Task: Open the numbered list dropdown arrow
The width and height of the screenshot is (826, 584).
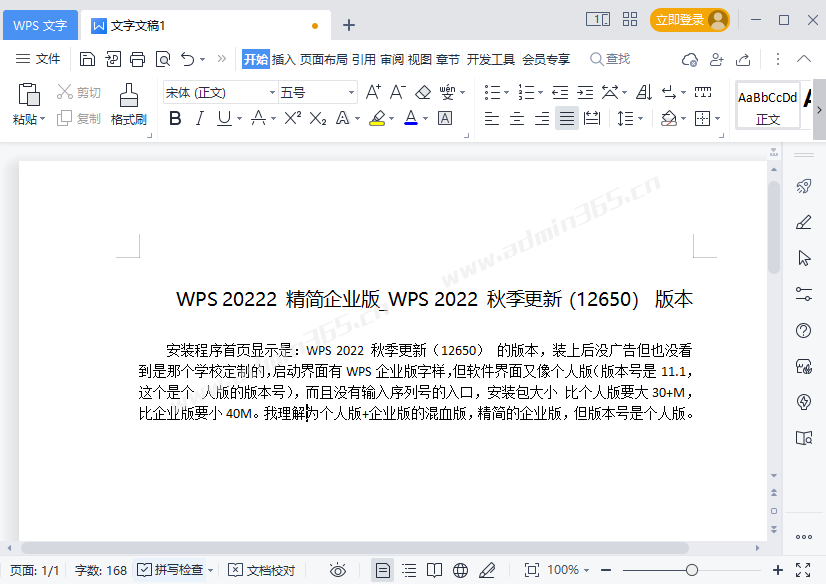Action: [x=540, y=93]
